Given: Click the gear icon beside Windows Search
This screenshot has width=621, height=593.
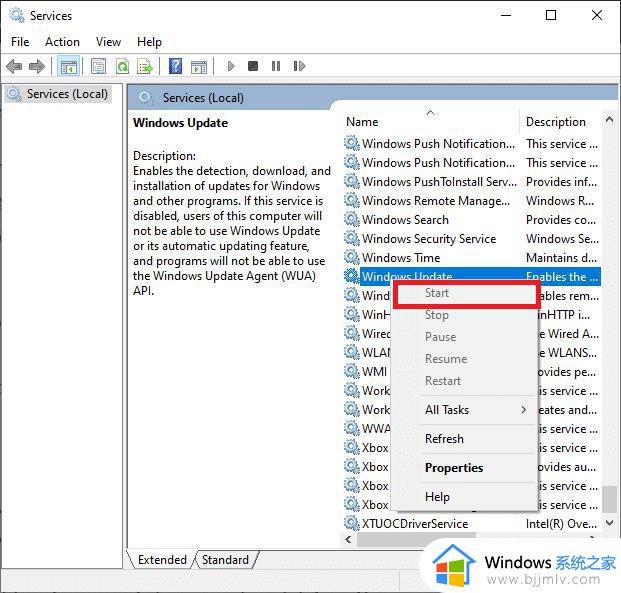Looking at the screenshot, I should pyautogui.click(x=351, y=219).
